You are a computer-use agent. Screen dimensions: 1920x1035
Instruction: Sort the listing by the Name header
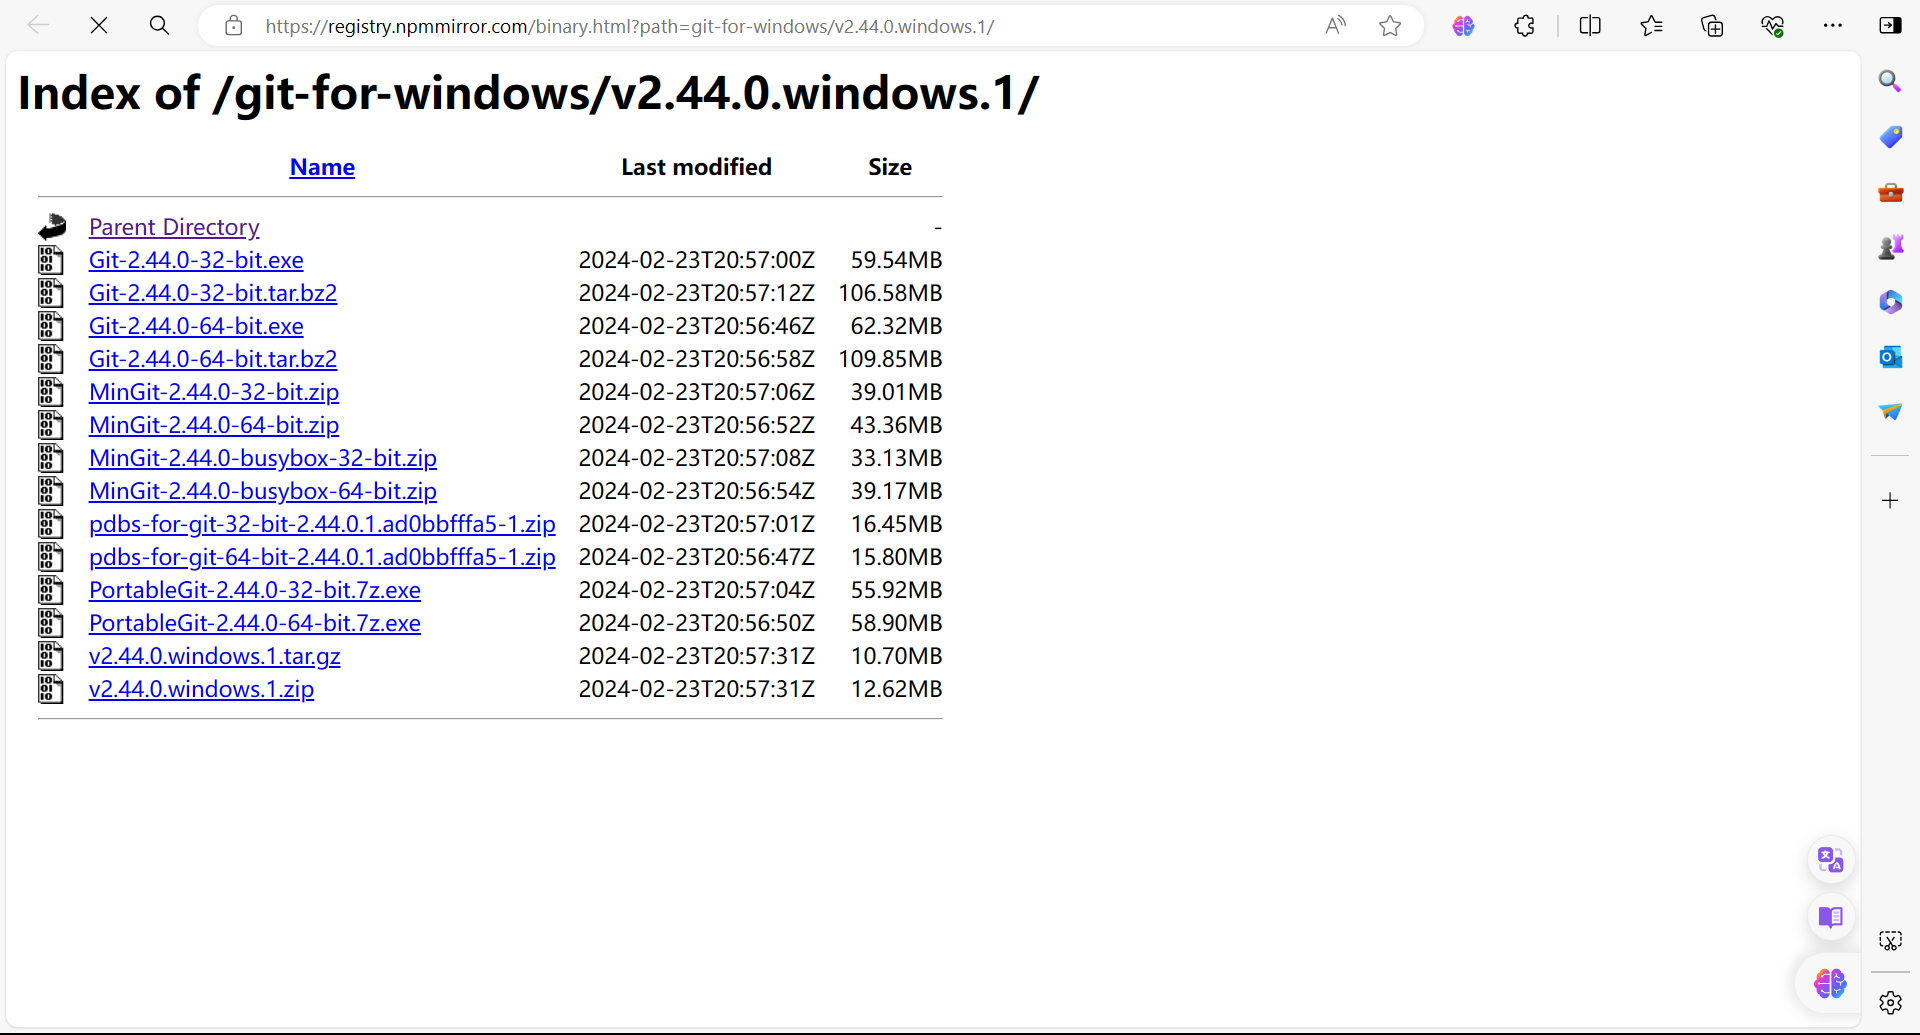tap(322, 167)
